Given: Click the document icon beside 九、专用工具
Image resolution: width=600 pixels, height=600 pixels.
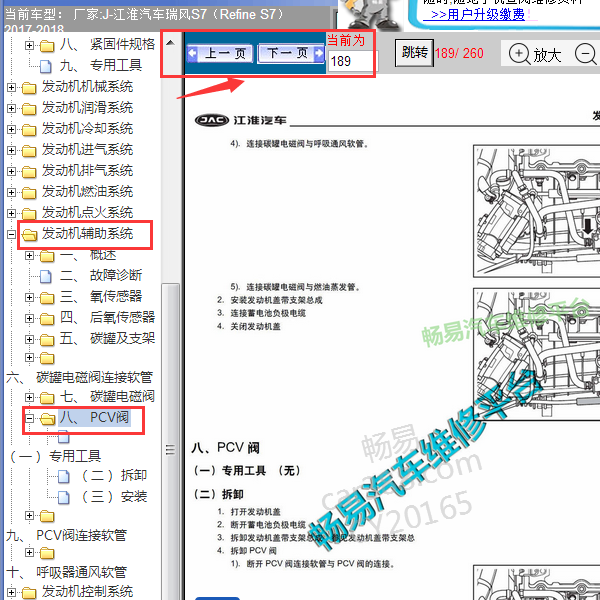Looking at the screenshot, I should 46,67.
